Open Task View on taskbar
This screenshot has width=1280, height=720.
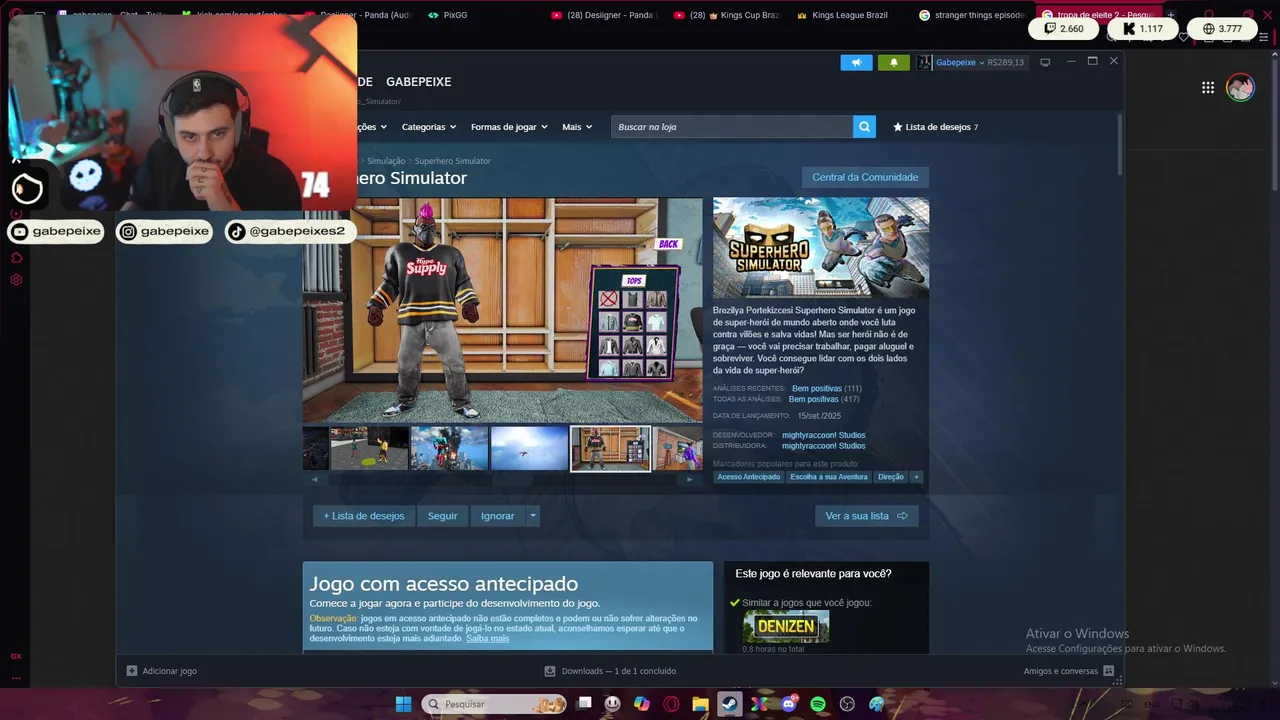click(584, 704)
